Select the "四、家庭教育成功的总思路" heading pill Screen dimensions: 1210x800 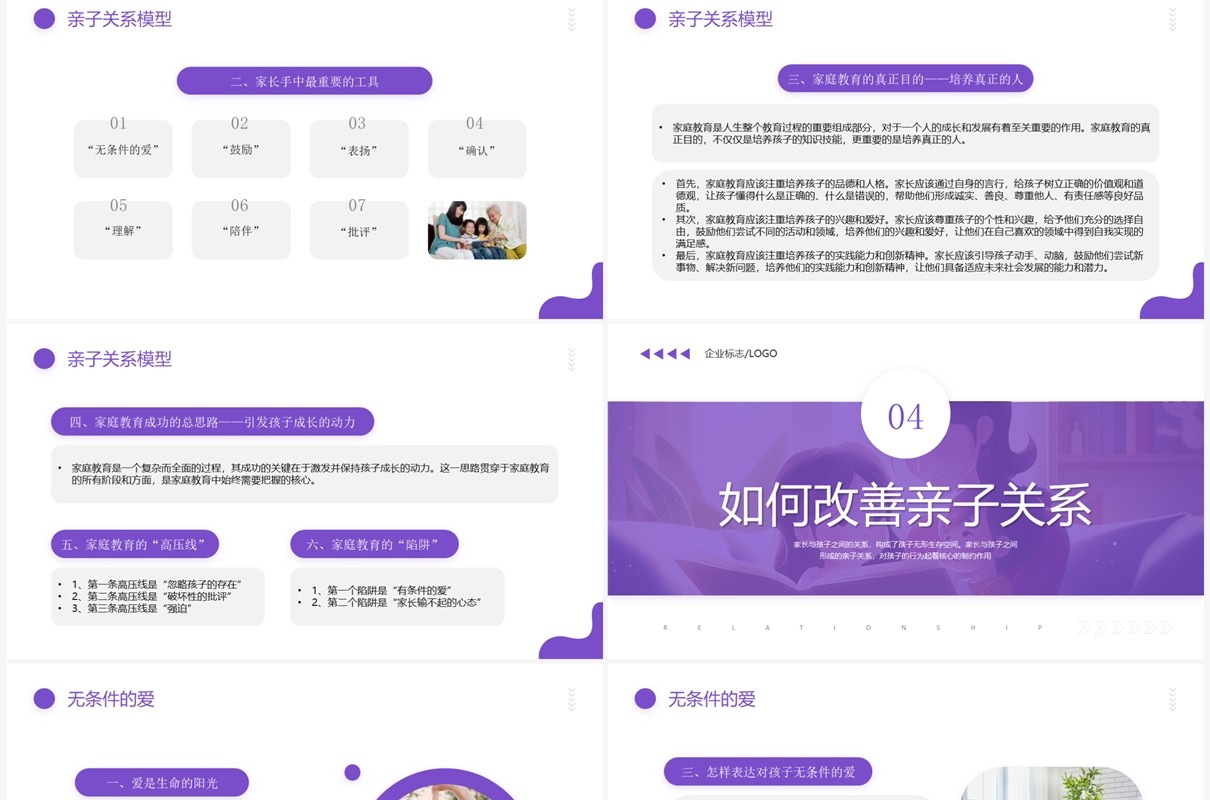click(x=213, y=422)
